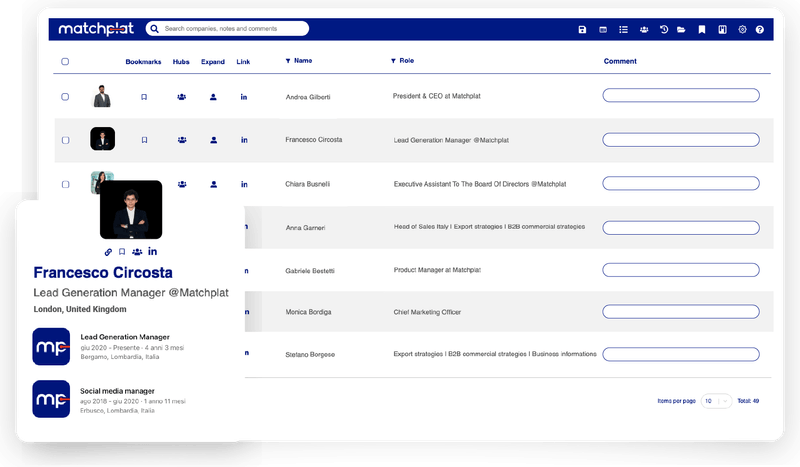Bookmark Francesco Circosta's row
Image resolution: width=800 pixels, height=467 pixels.
coord(144,140)
